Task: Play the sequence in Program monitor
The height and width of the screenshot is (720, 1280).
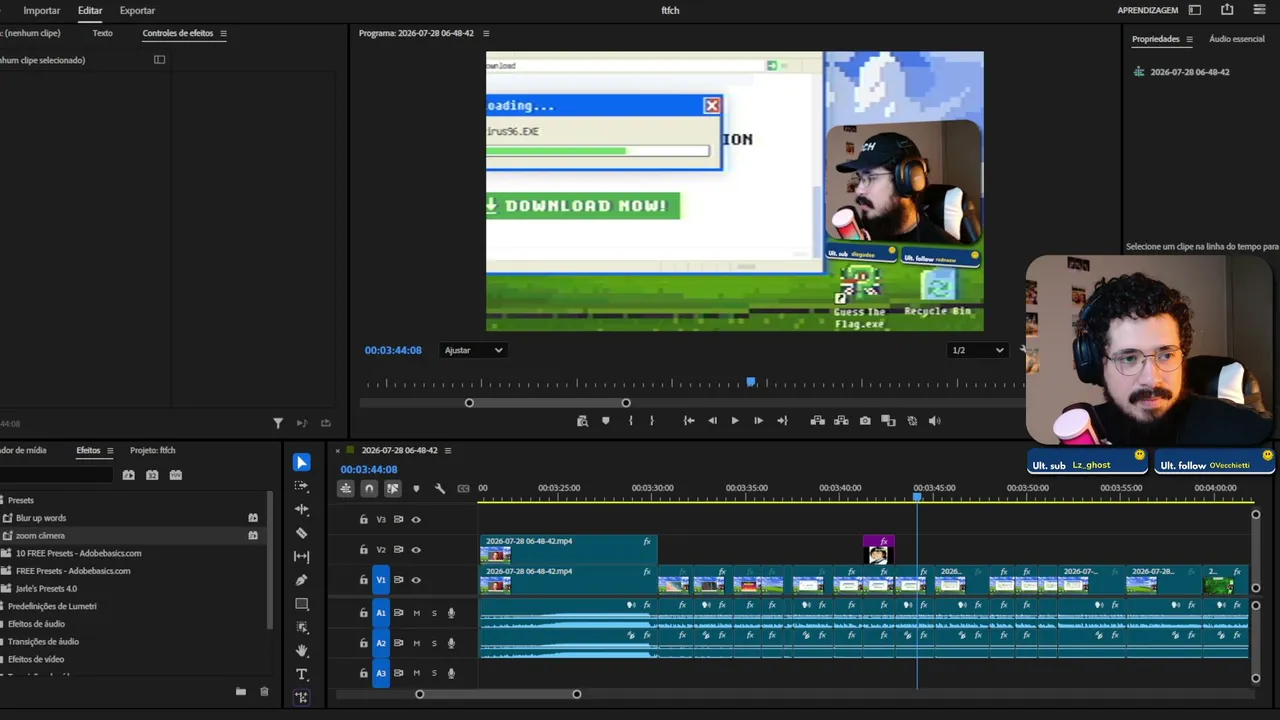Action: pyautogui.click(x=735, y=421)
